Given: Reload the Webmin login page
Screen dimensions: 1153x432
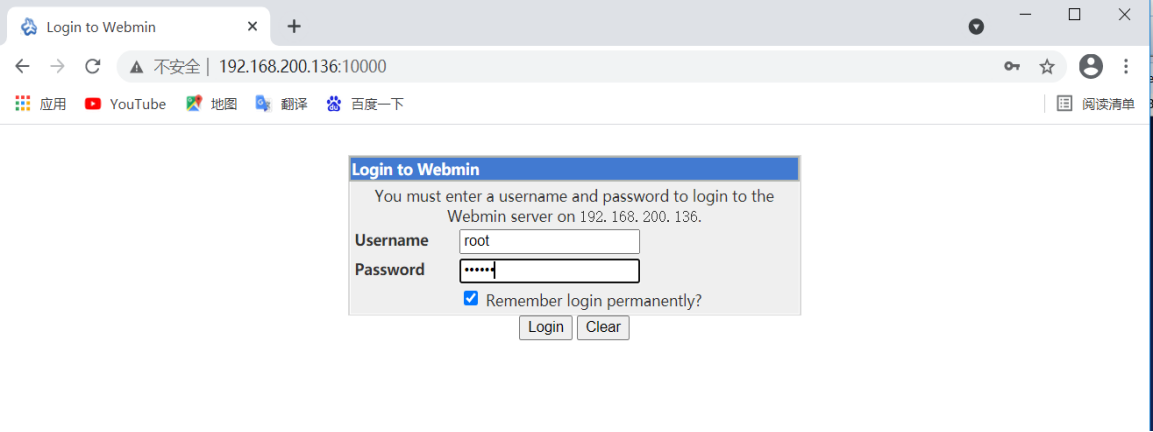Looking at the screenshot, I should [x=92, y=67].
